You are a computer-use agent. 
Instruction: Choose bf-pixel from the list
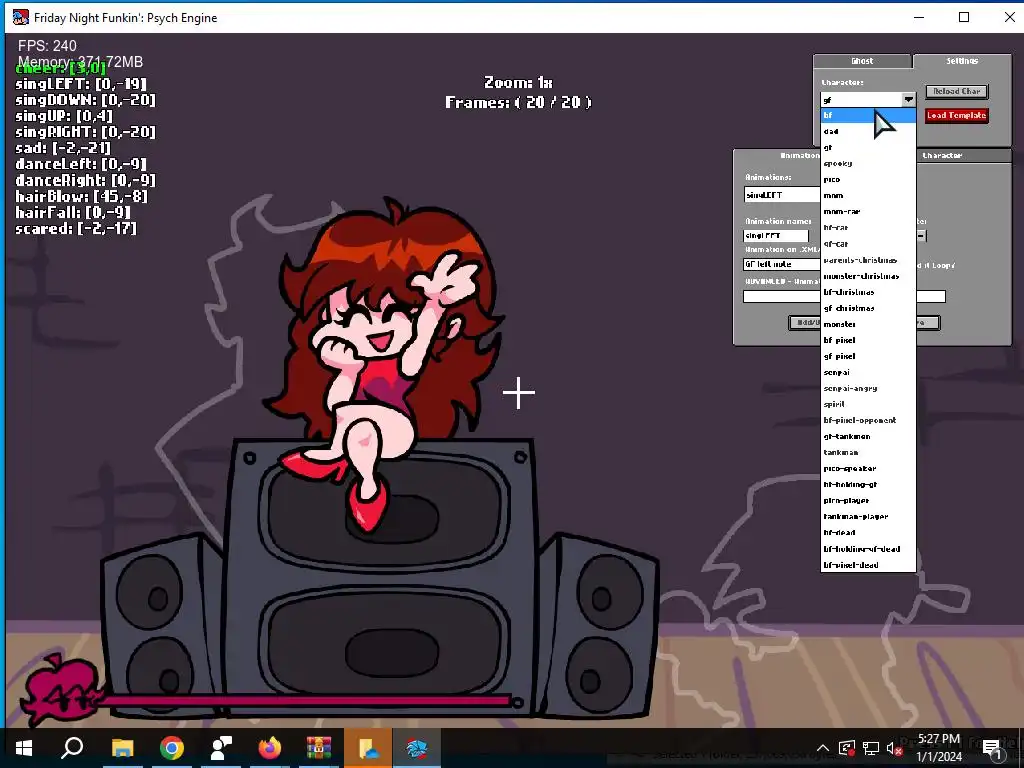pyautogui.click(x=868, y=340)
